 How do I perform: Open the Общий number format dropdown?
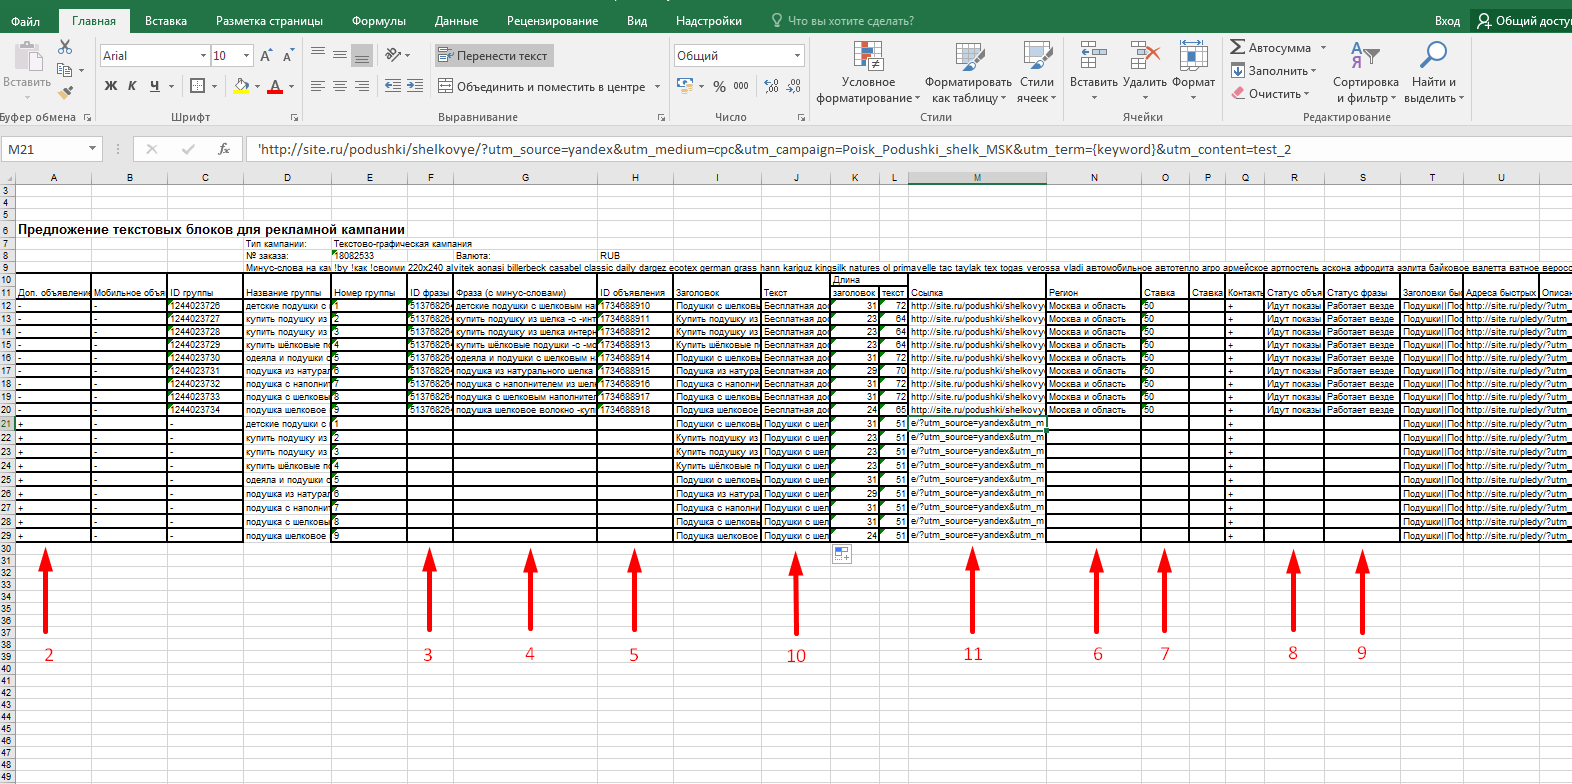797,56
